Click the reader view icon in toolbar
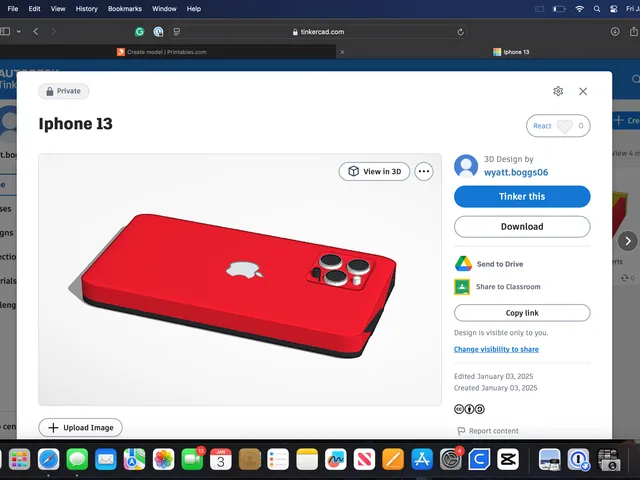 coord(177,32)
